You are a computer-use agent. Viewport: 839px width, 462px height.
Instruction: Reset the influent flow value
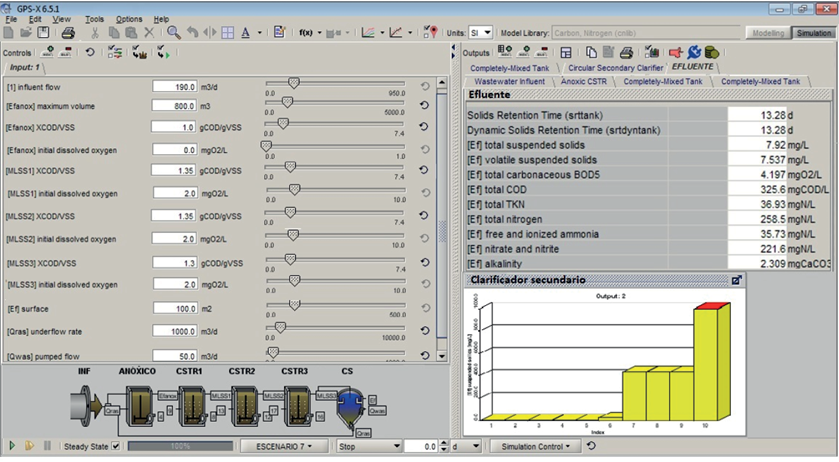point(424,86)
